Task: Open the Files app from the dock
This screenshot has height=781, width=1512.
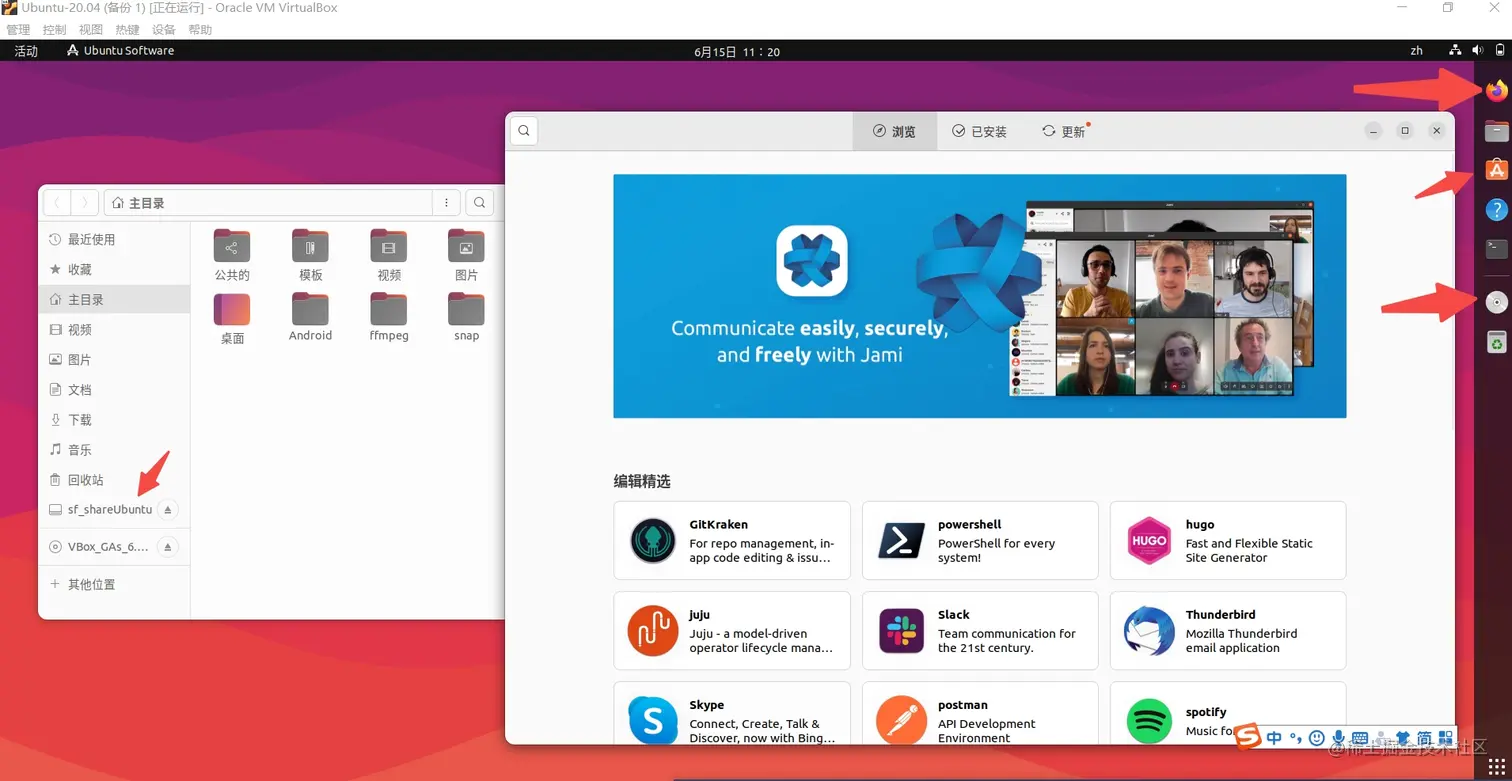Action: click(1496, 131)
